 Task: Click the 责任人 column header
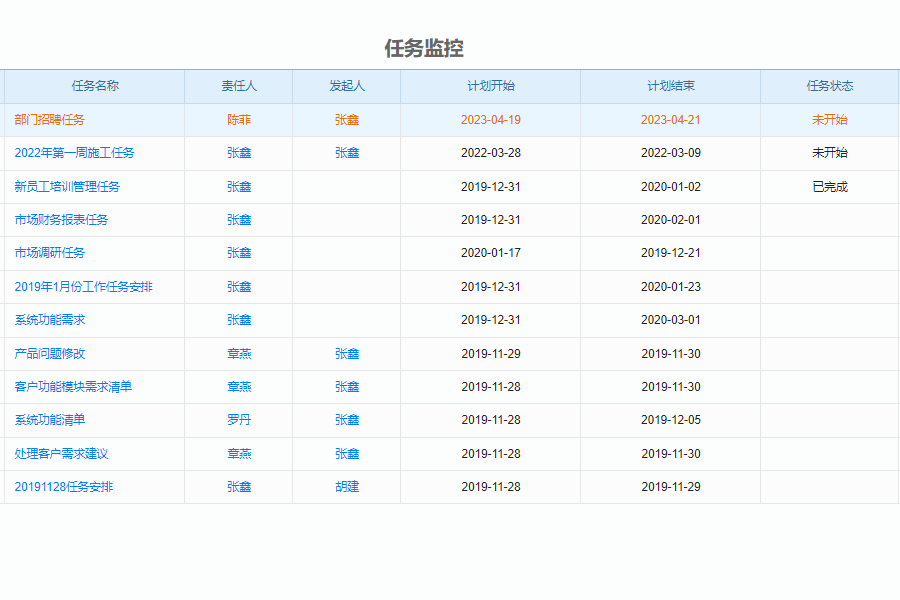tap(239, 86)
